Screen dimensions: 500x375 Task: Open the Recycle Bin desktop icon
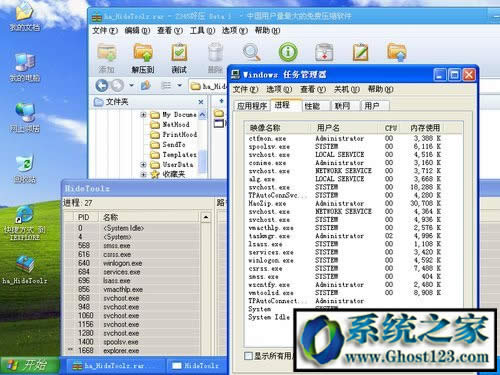click(x=25, y=168)
